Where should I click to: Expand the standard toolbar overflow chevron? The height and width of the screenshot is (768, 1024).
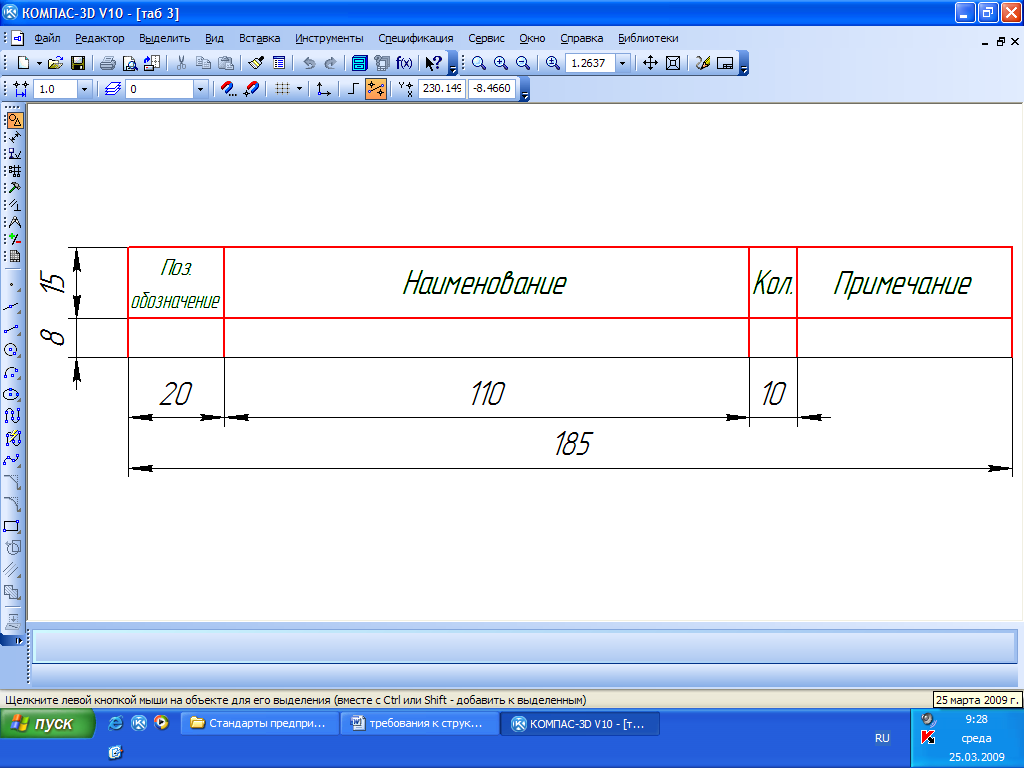click(453, 63)
